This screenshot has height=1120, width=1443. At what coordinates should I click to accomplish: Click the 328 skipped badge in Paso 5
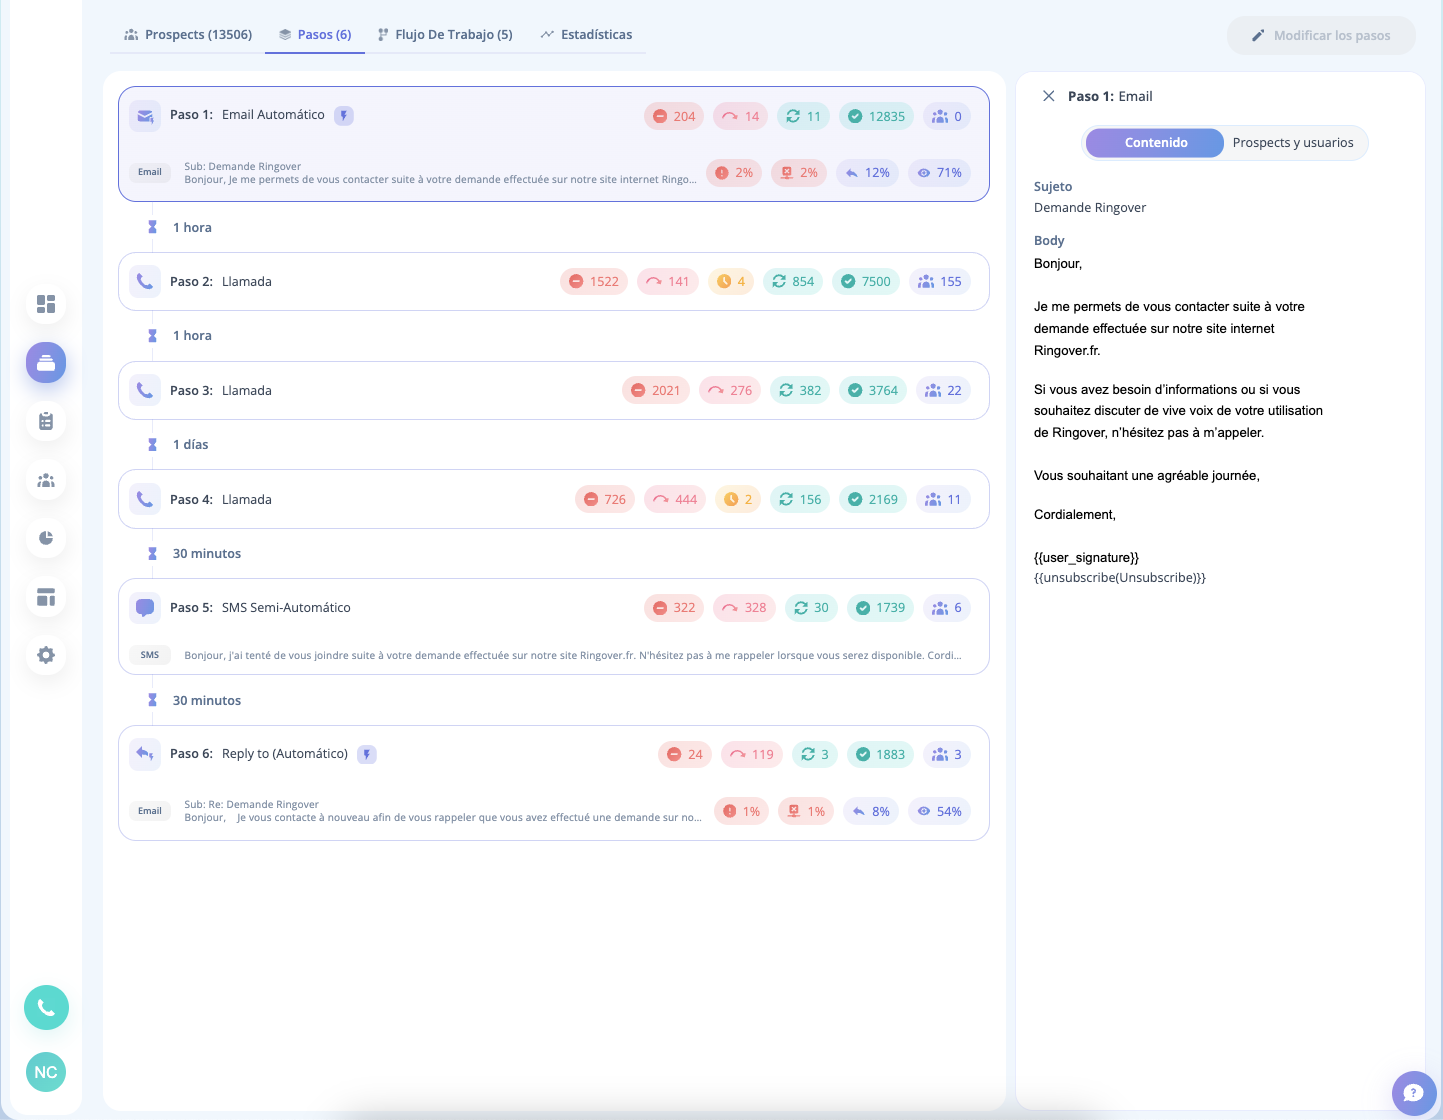tap(744, 608)
